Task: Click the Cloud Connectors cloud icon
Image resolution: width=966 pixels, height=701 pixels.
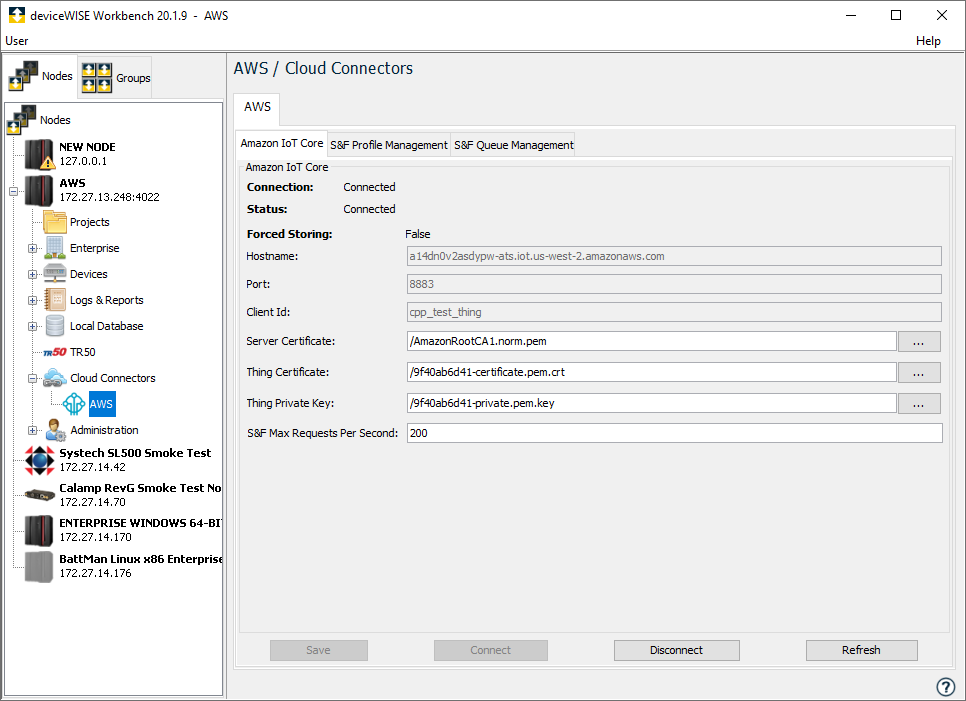Action: pyautogui.click(x=55, y=378)
